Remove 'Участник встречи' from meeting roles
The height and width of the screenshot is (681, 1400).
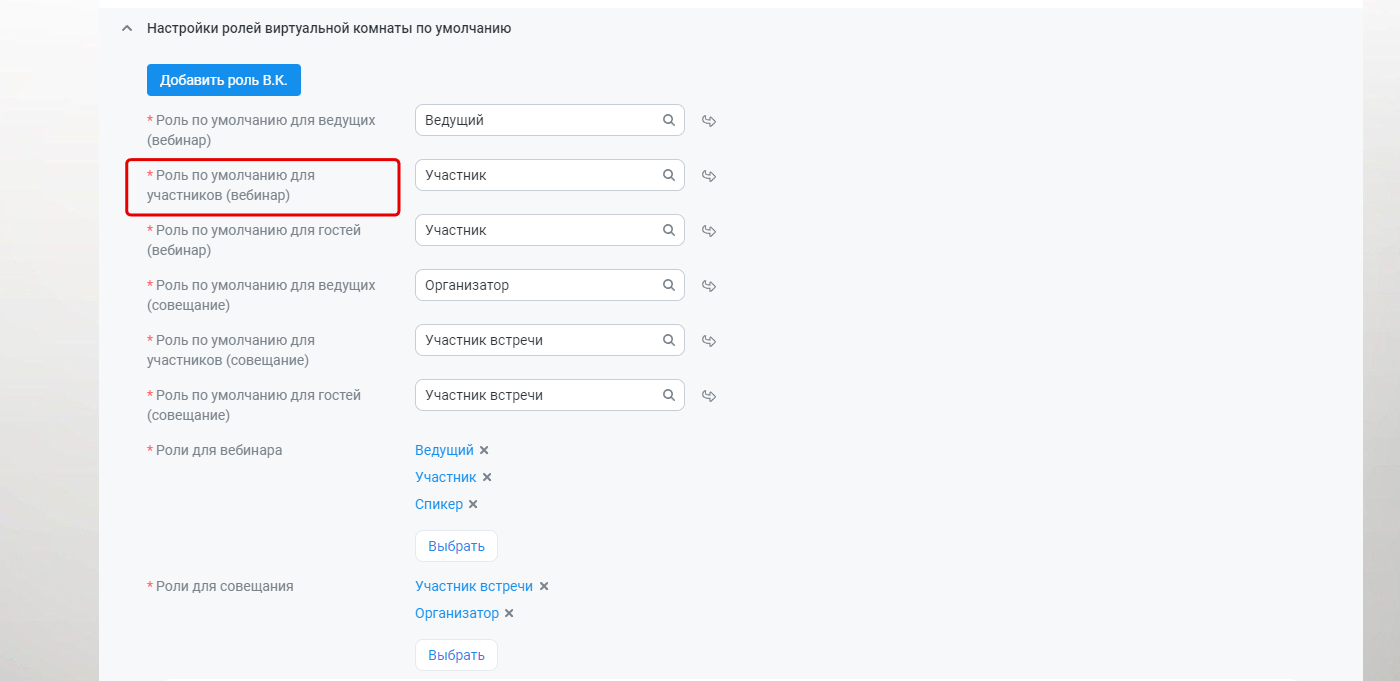[544, 587]
